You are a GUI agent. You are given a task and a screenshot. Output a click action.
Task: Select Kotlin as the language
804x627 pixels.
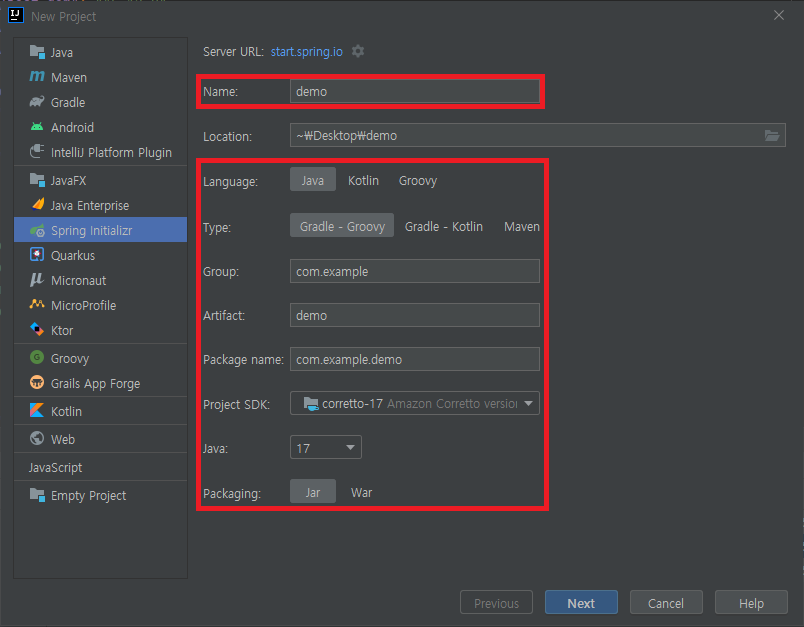363,180
